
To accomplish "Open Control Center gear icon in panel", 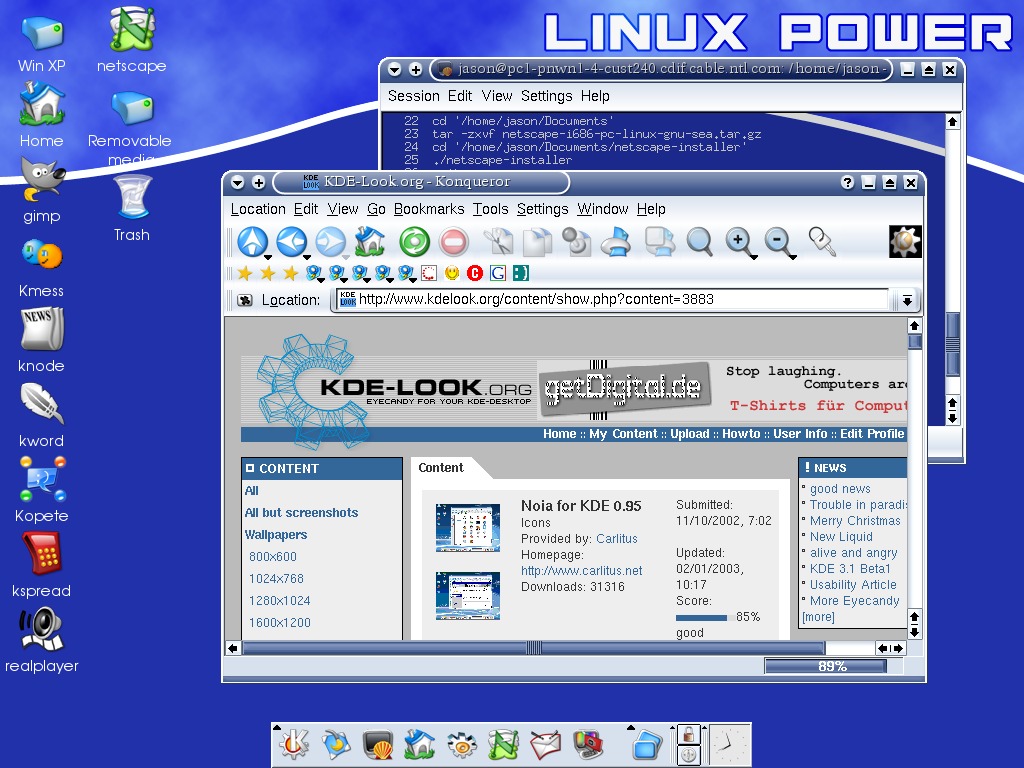I will click(x=462, y=744).
